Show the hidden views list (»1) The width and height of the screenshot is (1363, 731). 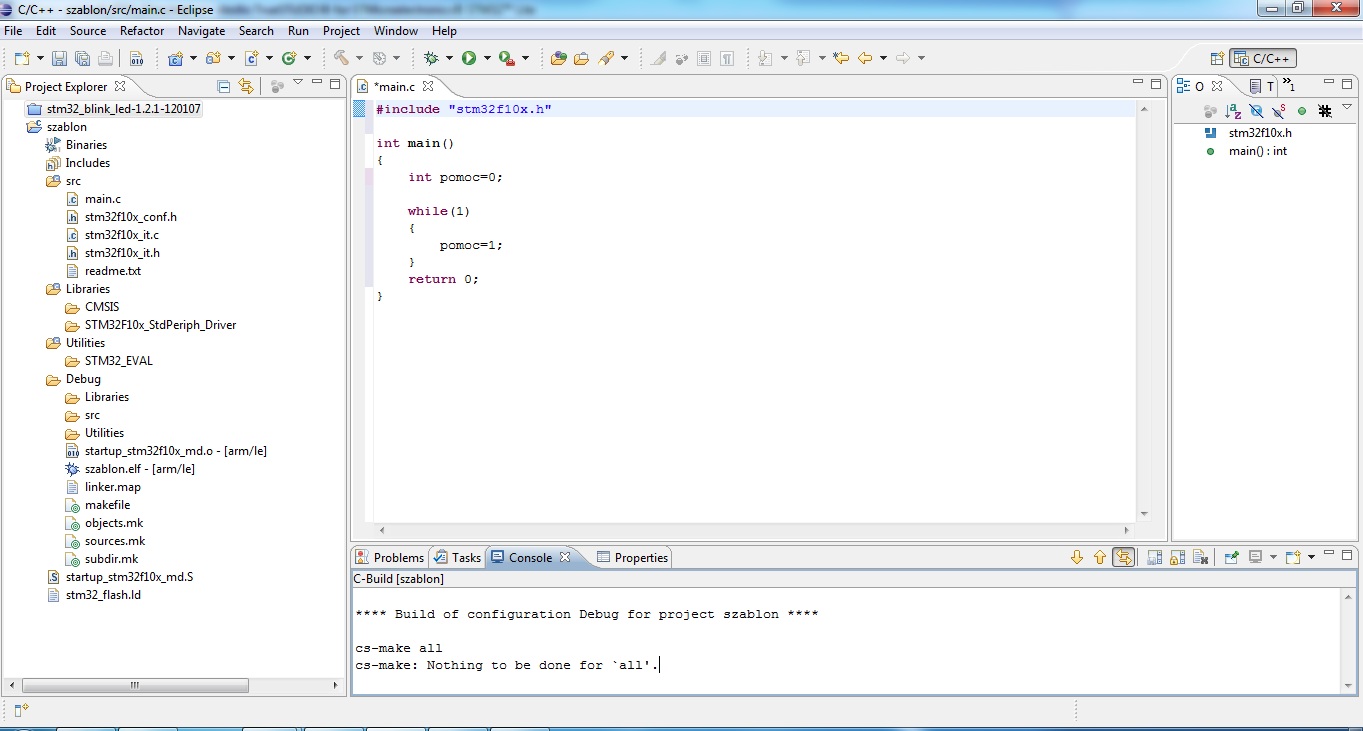click(x=1288, y=85)
